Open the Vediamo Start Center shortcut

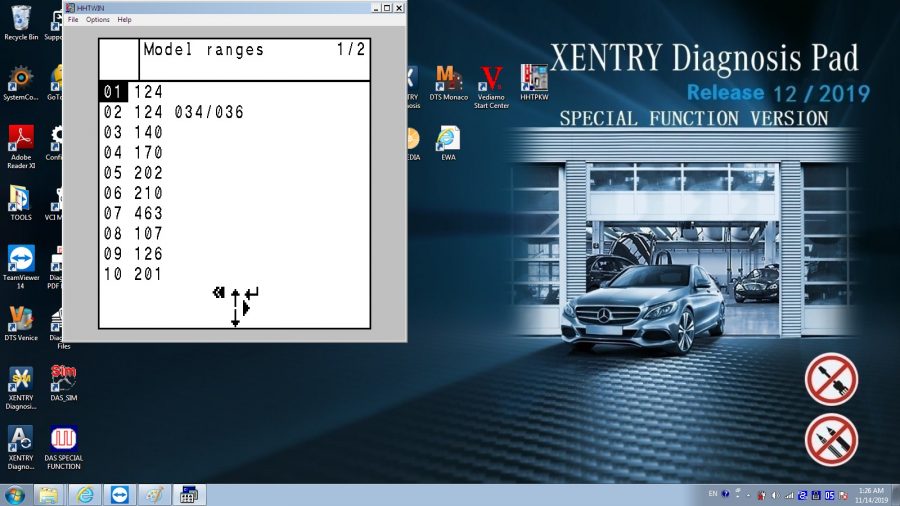point(491,87)
